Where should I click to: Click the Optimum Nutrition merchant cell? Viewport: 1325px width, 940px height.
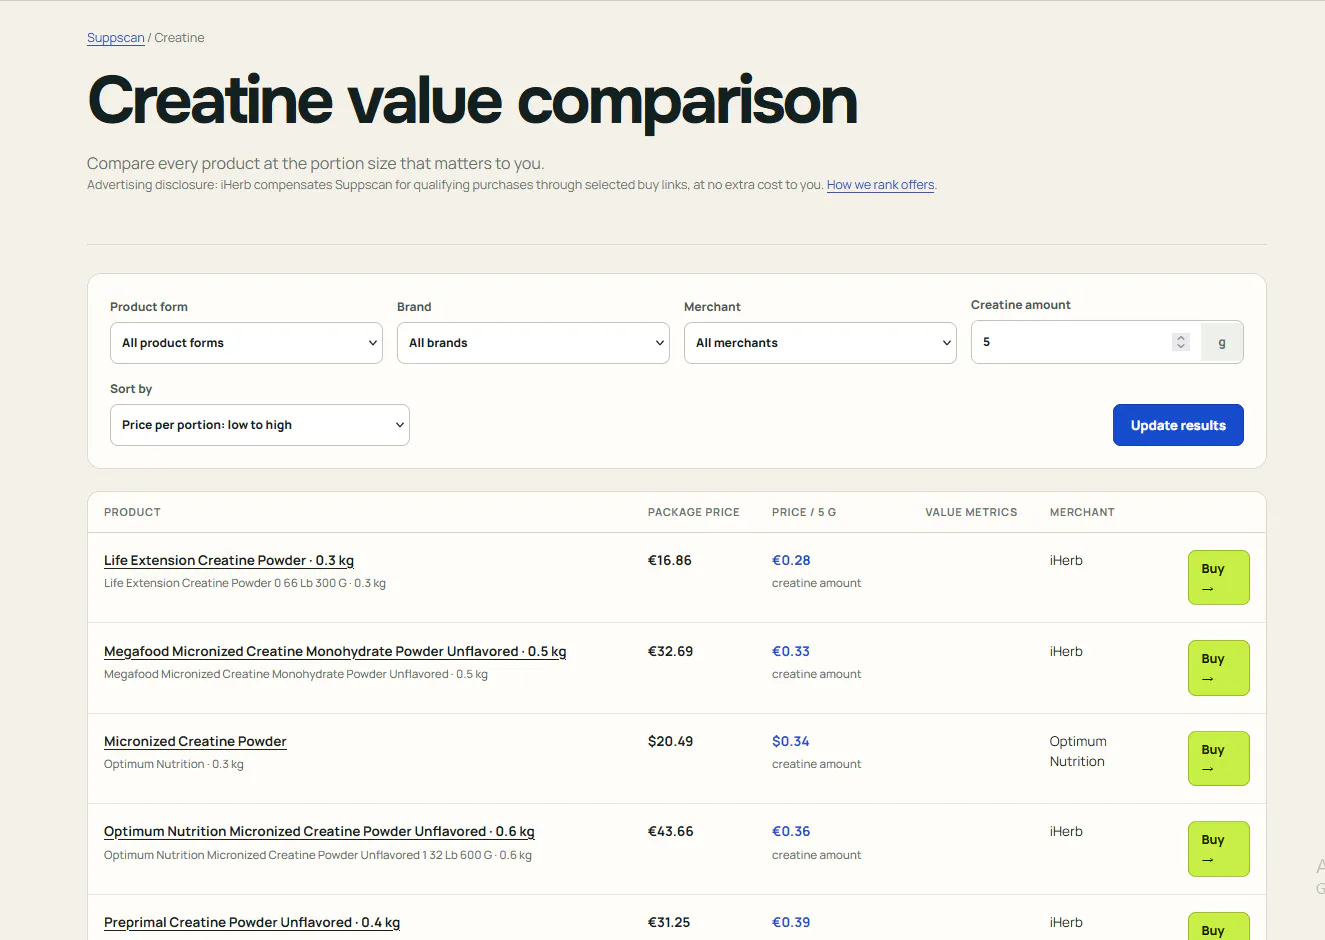pyautogui.click(x=1078, y=752)
